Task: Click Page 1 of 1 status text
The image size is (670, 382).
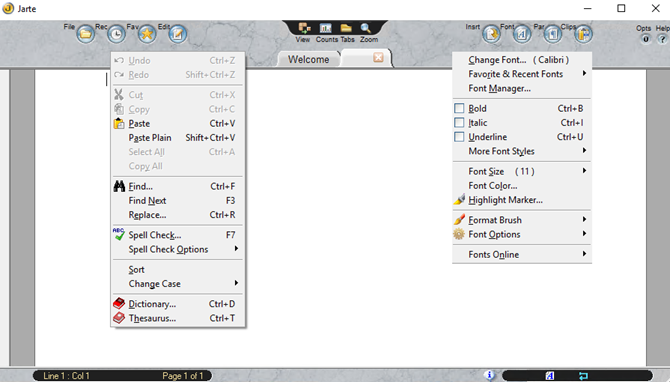Action: coord(182,376)
